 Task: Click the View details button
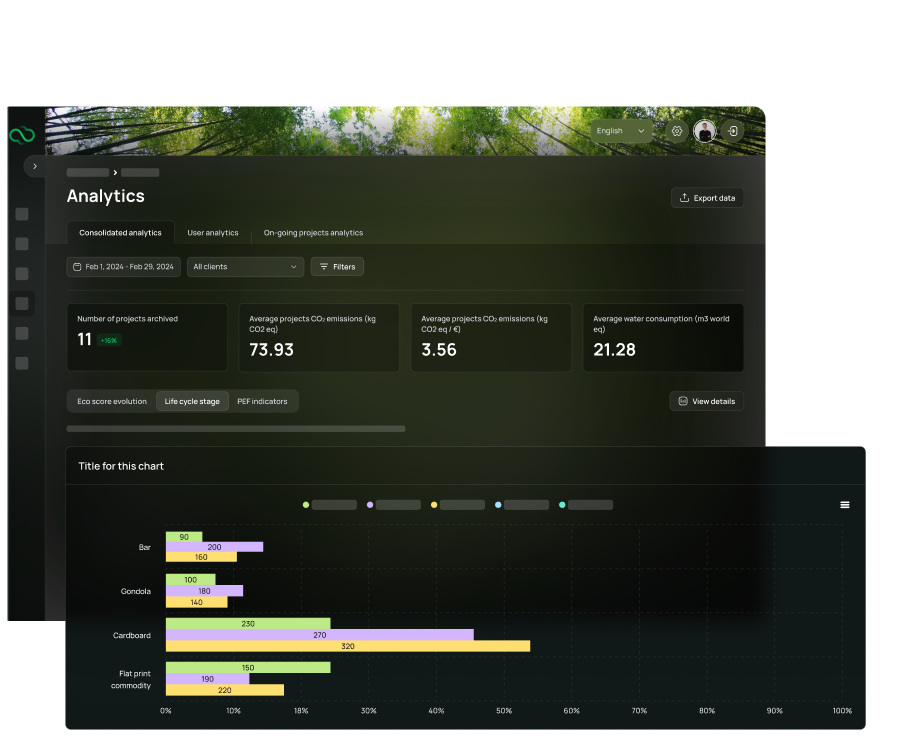[x=706, y=401]
